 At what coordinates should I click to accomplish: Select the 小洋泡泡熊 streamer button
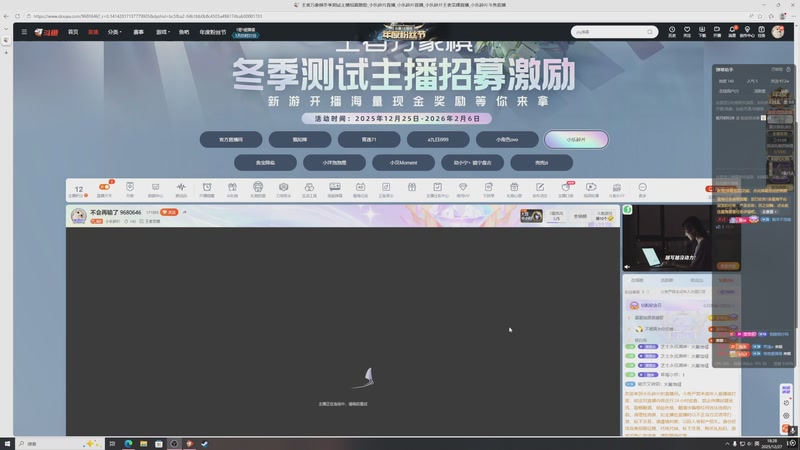point(334,163)
